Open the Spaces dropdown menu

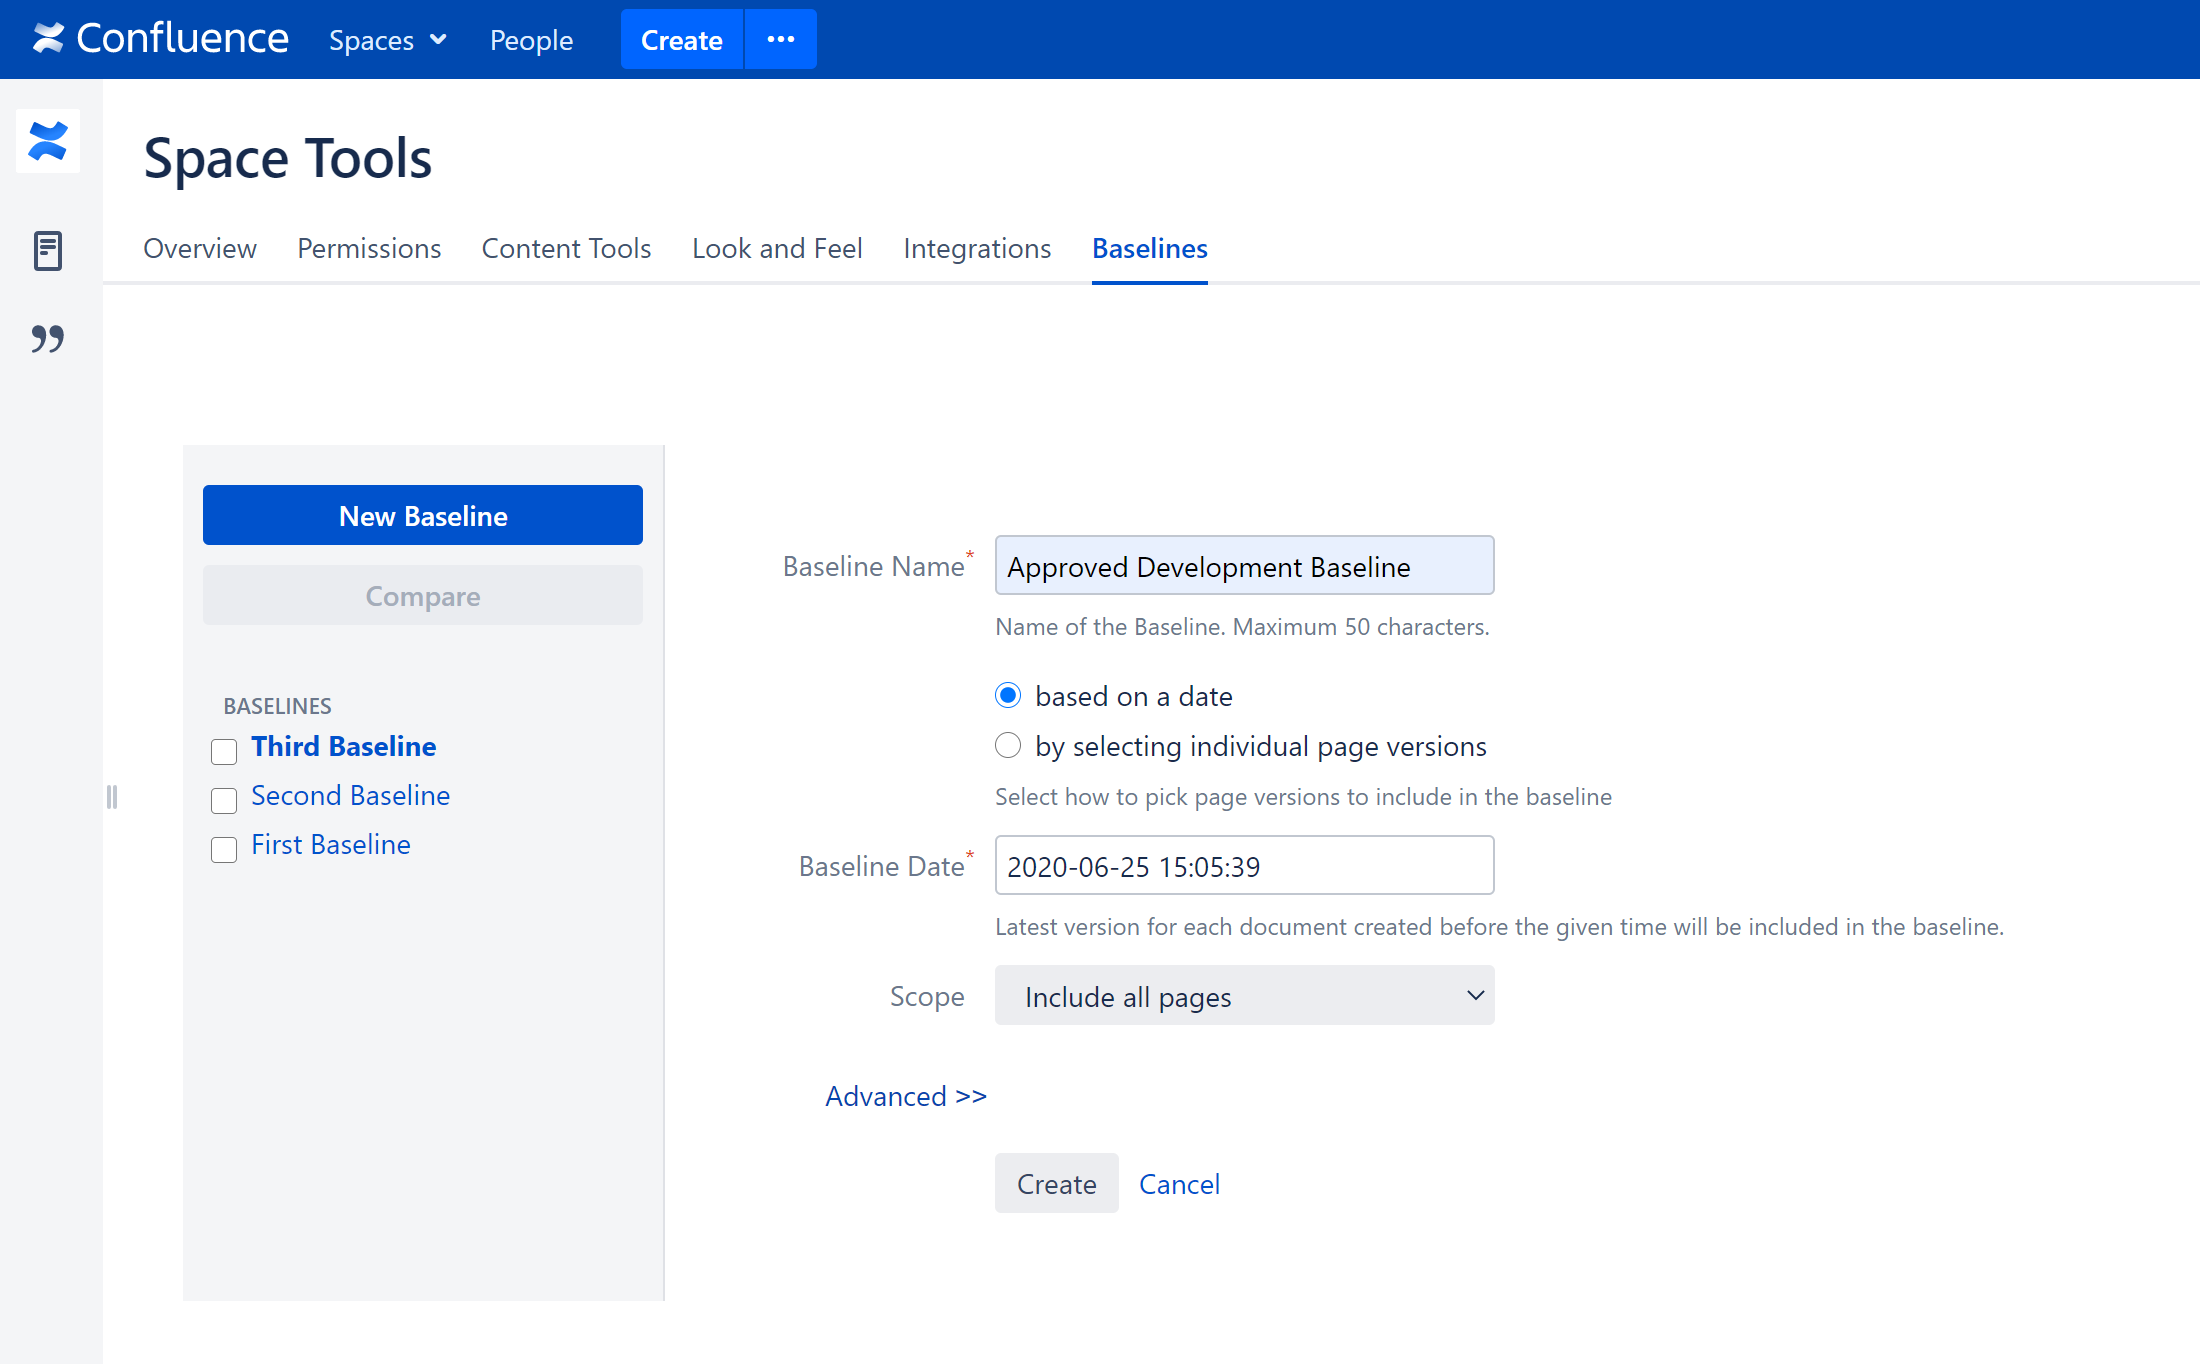387,40
